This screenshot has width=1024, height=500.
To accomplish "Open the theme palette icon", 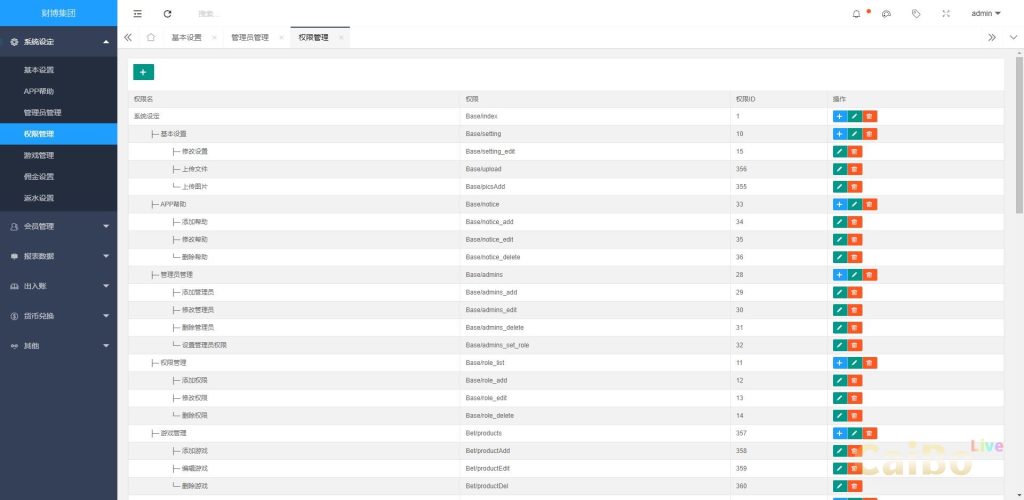I will (x=886, y=14).
